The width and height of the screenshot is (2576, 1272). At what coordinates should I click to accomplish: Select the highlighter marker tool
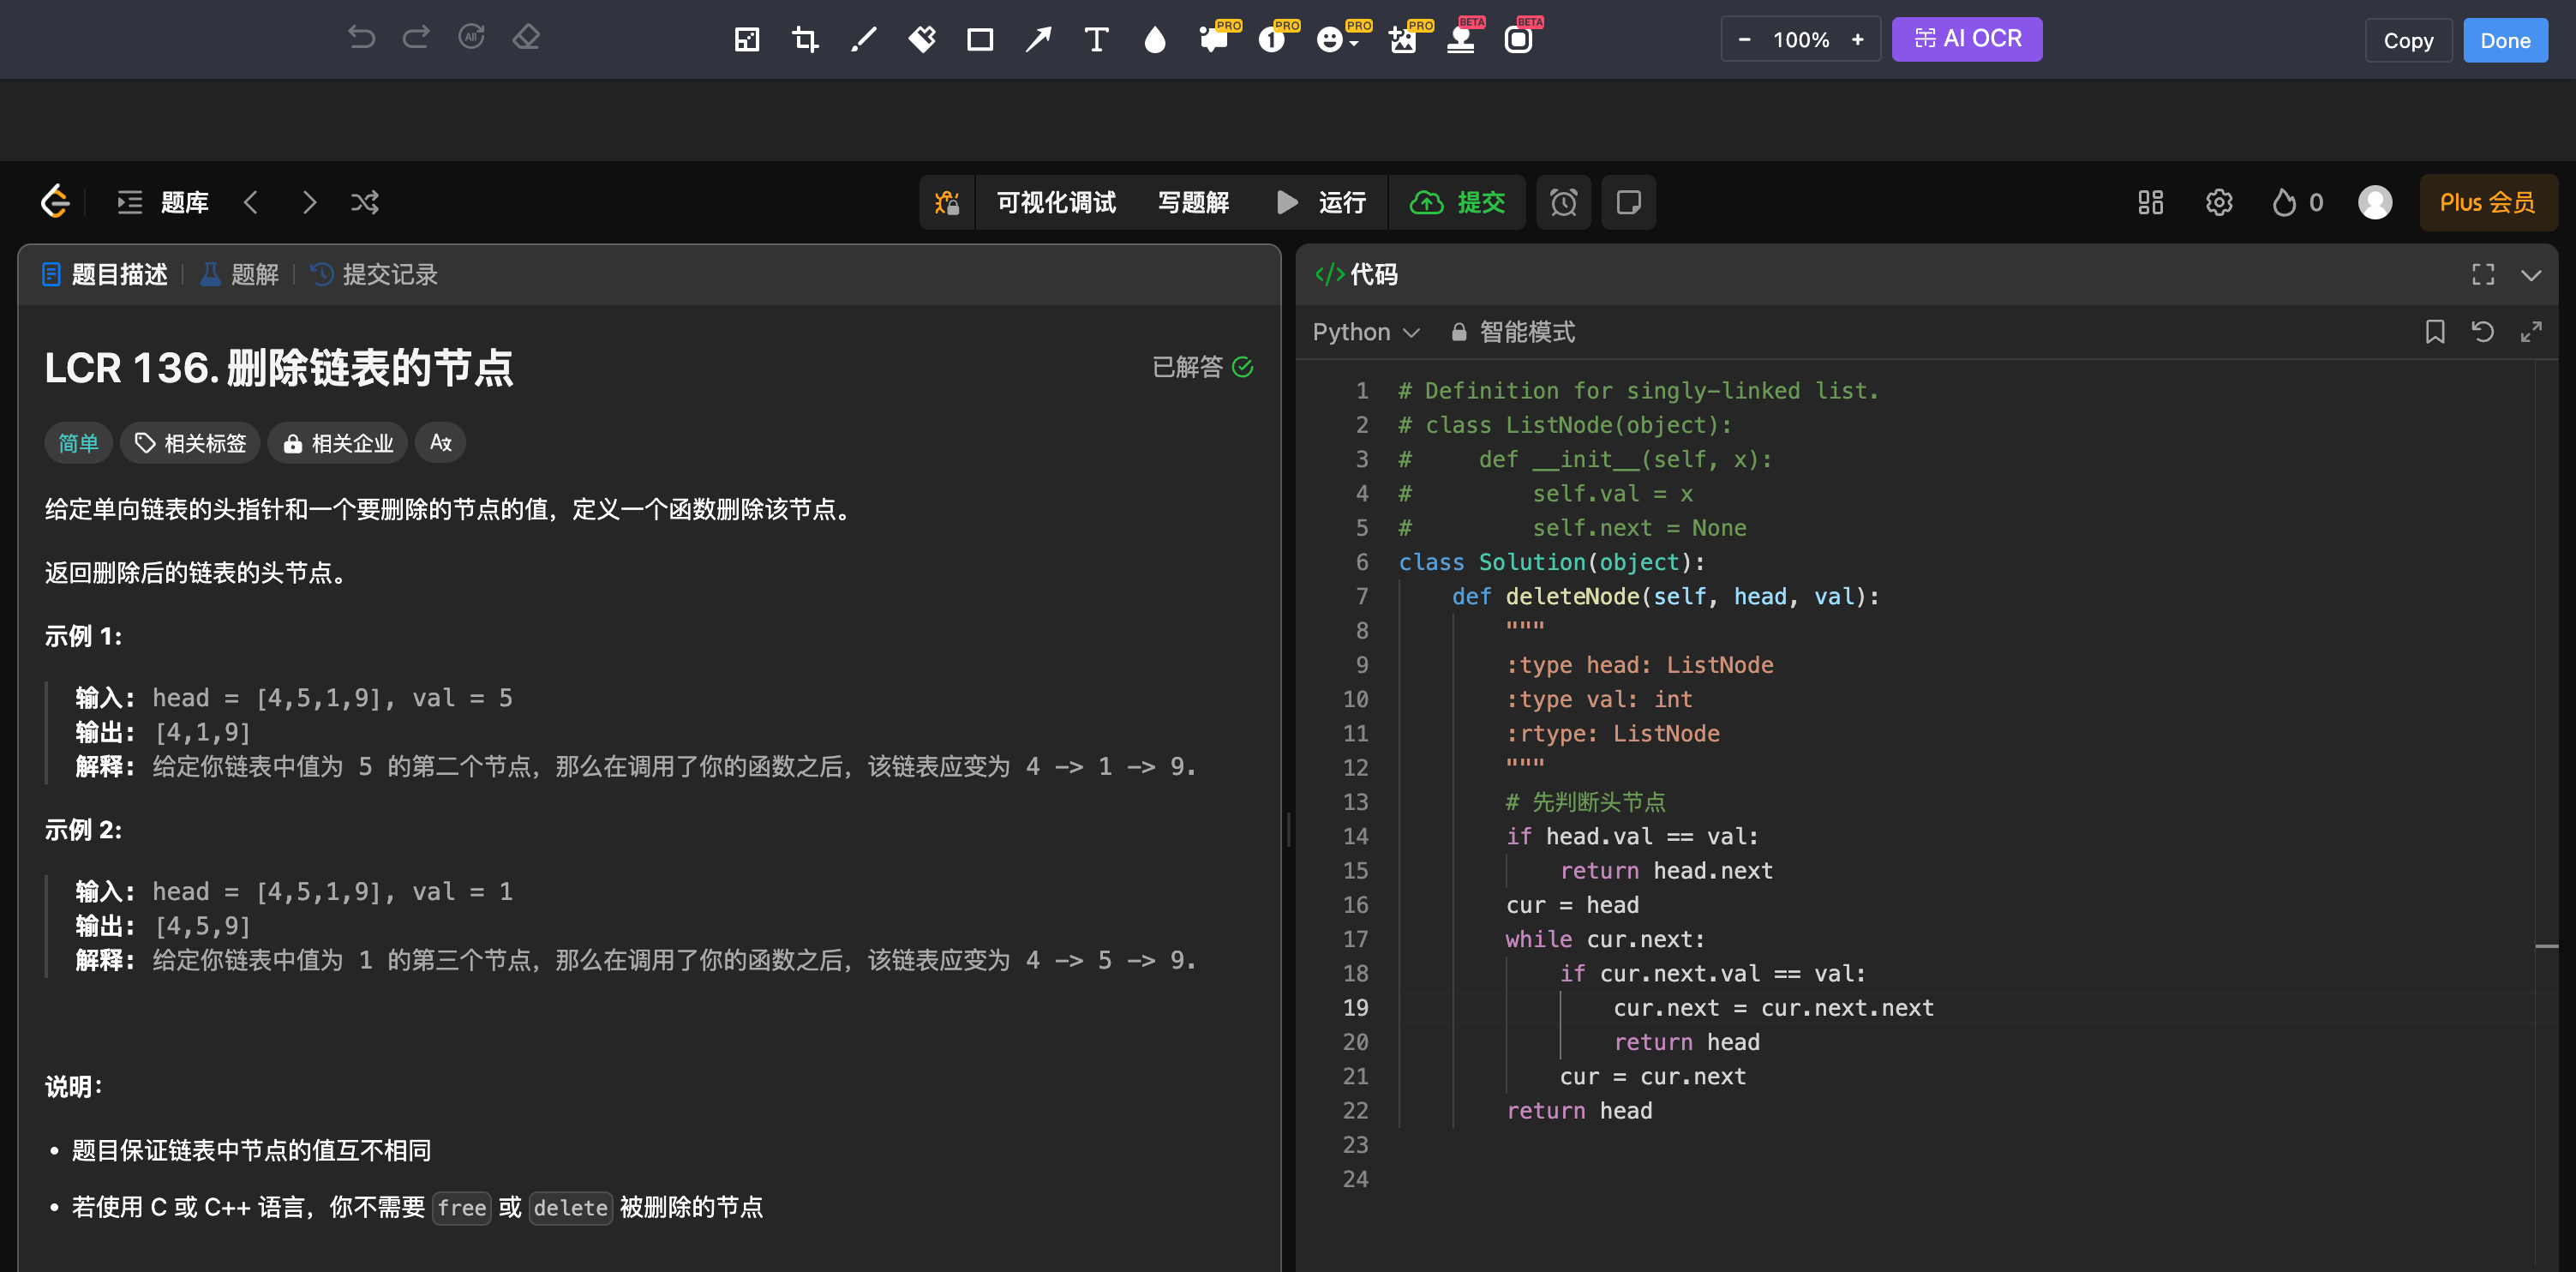coord(922,40)
